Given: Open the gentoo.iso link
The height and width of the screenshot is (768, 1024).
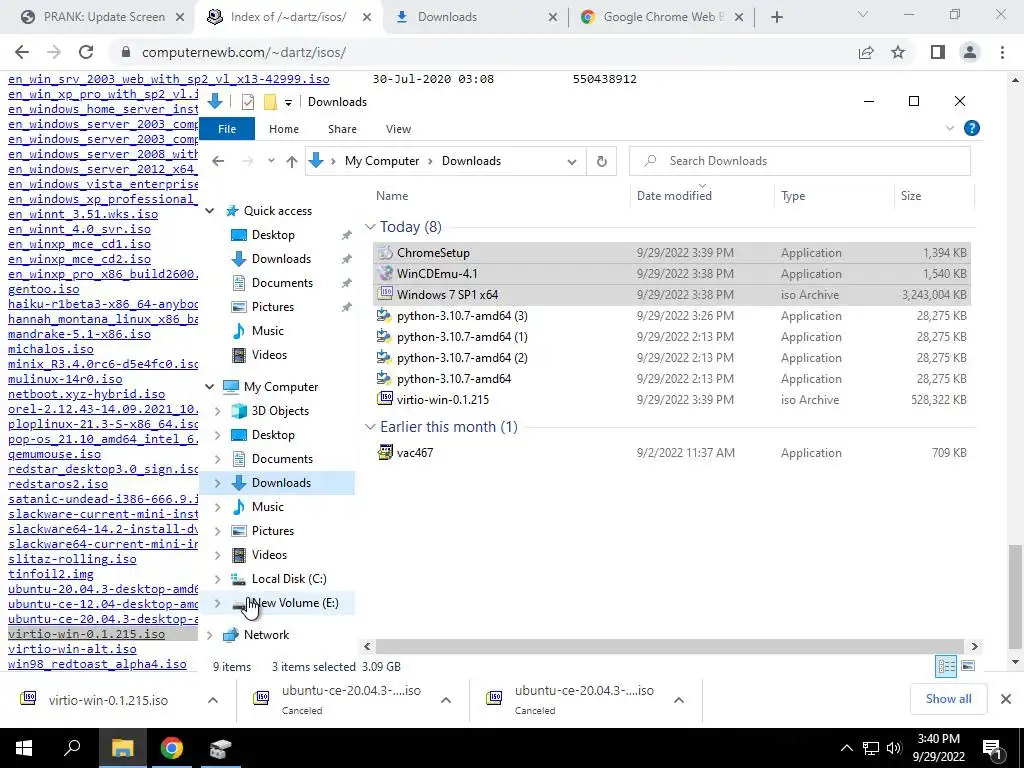Looking at the screenshot, I should tap(44, 289).
